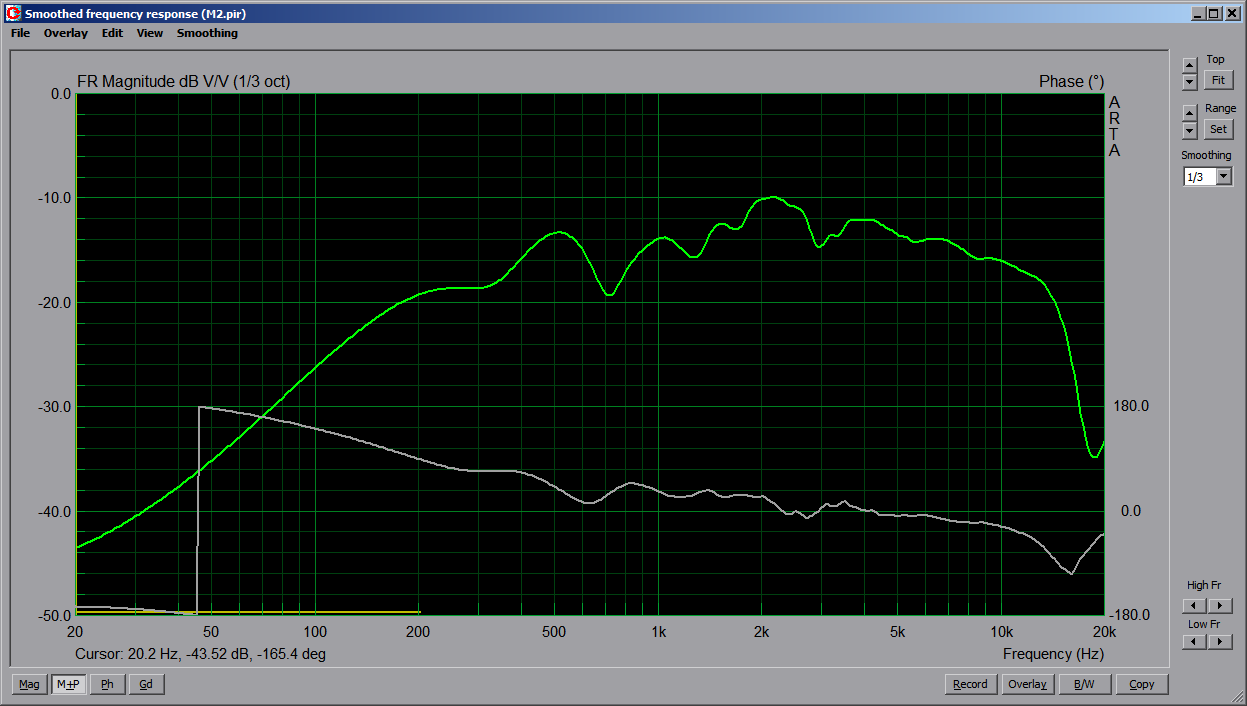Viewport: 1247px width, 706px height.
Task: Click the -30.0 dB axis label
Action: pyautogui.click(x=53, y=407)
